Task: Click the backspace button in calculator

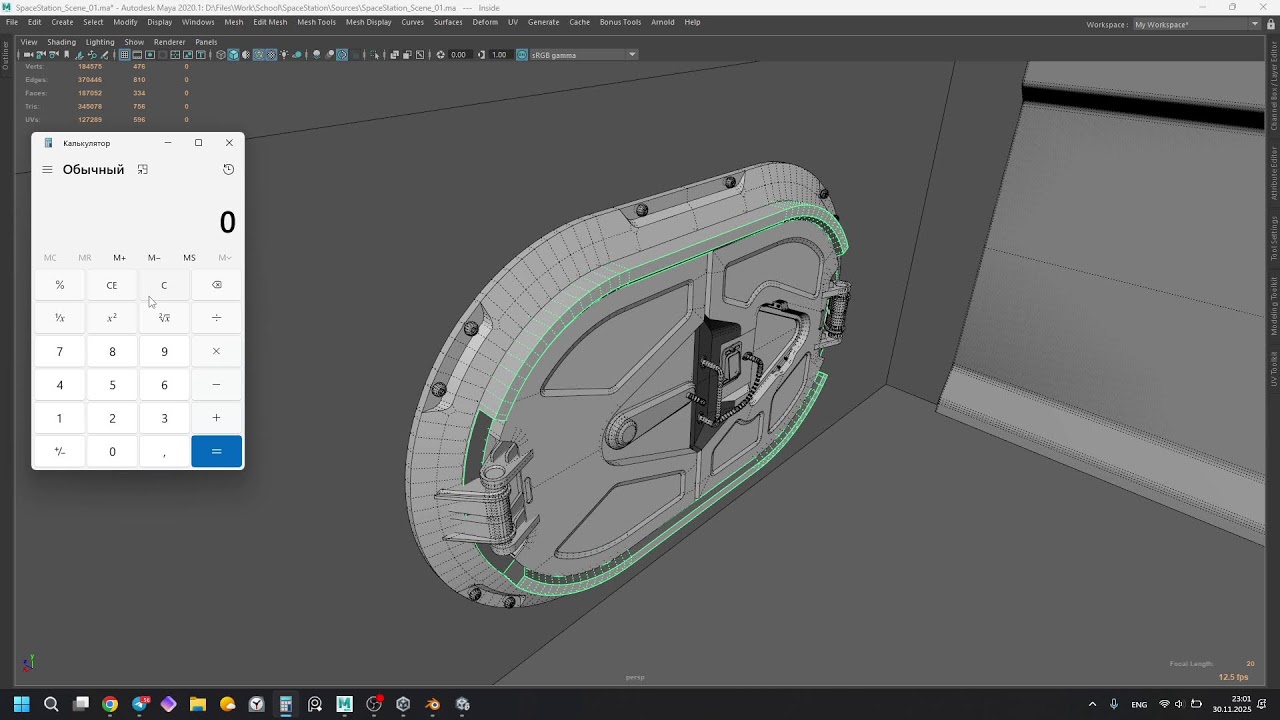Action: 217,285
